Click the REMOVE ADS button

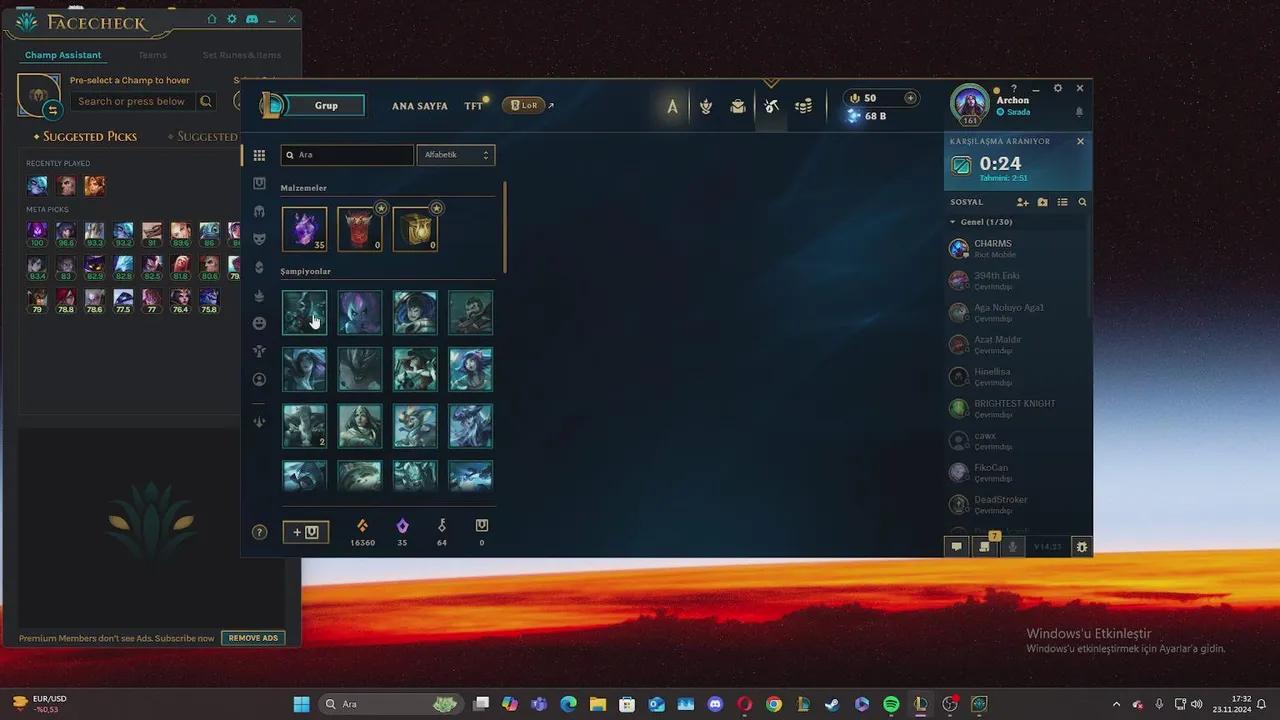(x=253, y=637)
